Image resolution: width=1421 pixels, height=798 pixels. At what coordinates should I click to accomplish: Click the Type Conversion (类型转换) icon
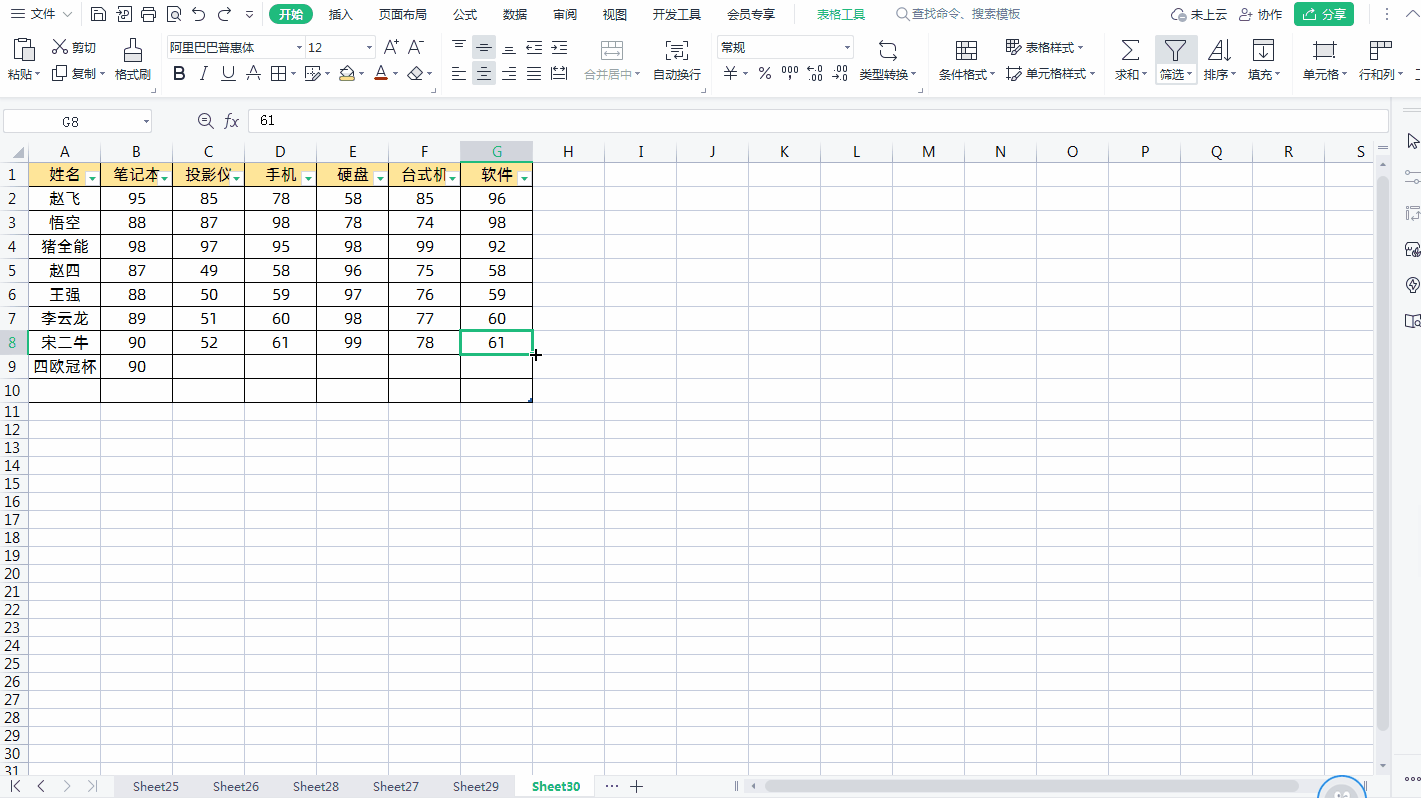(x=887, y=50)
